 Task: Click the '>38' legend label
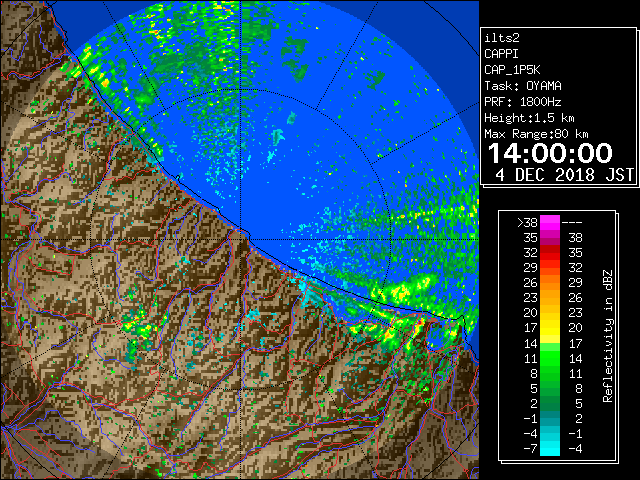(527, 223)
